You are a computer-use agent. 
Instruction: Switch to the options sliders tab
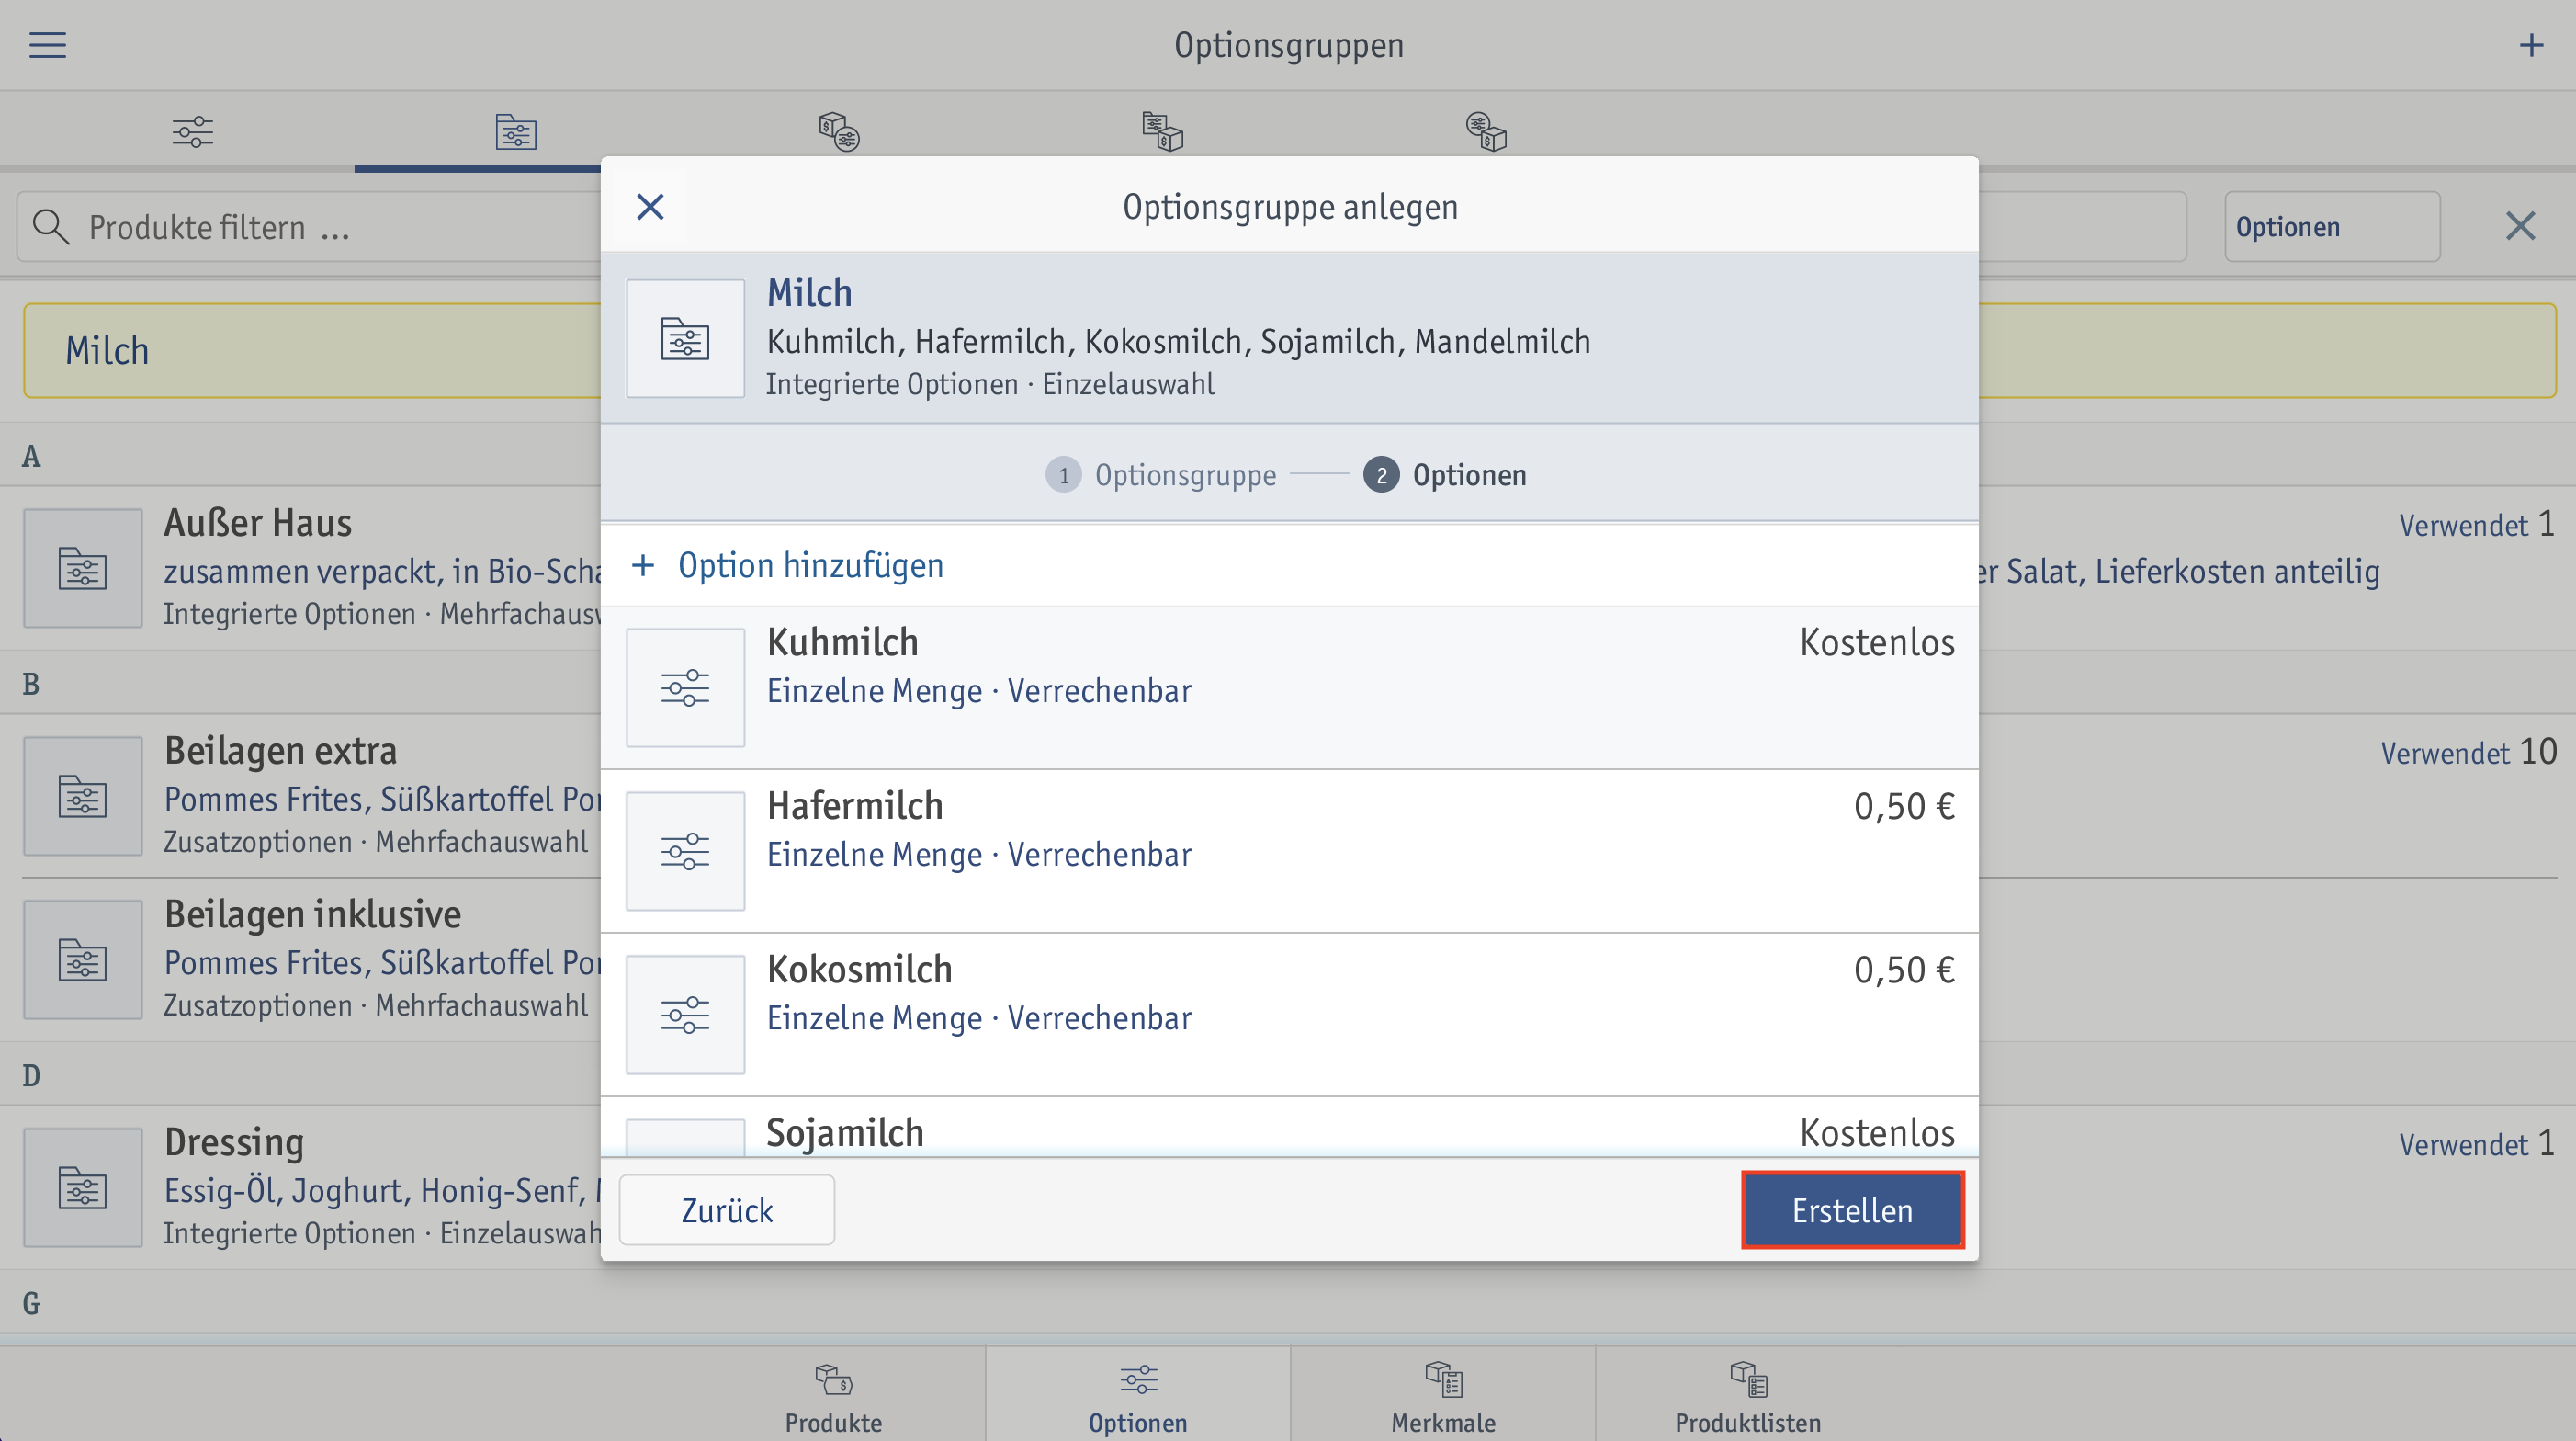192,132
